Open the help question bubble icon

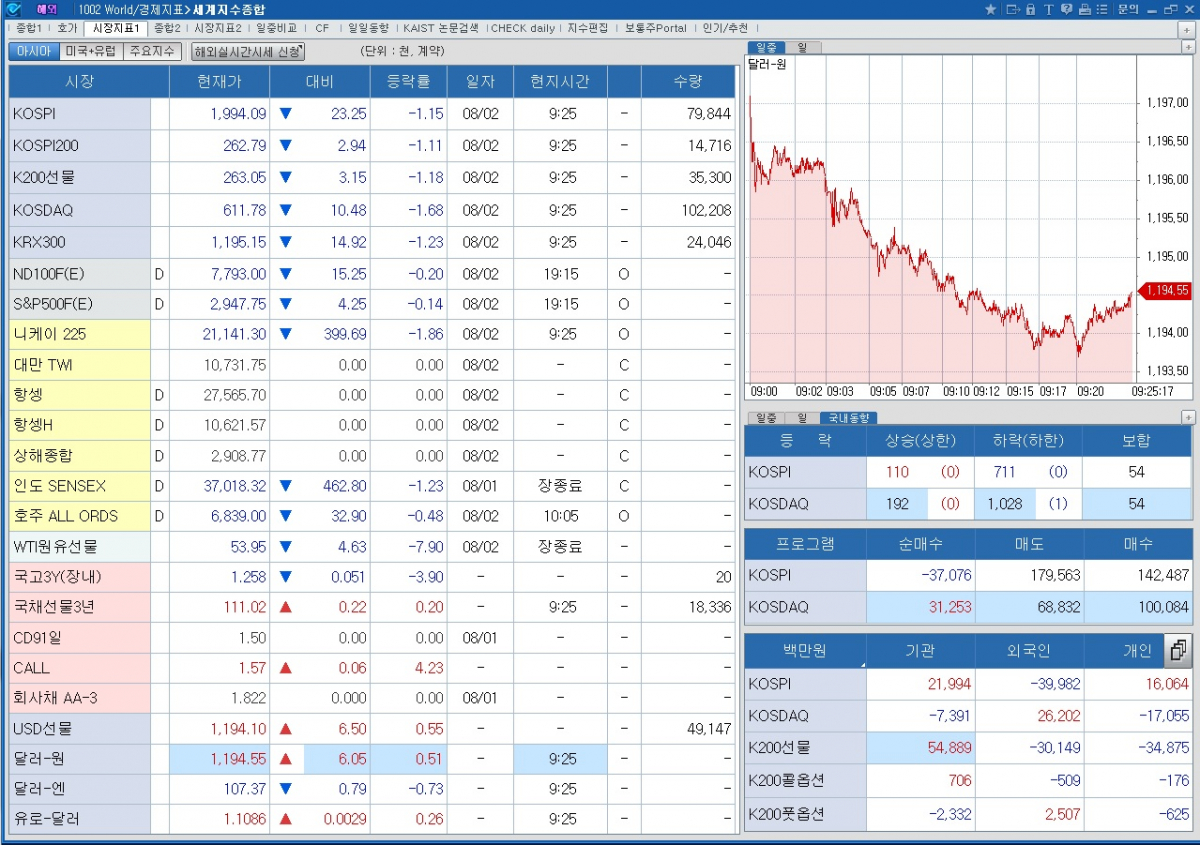[1066, 9]
